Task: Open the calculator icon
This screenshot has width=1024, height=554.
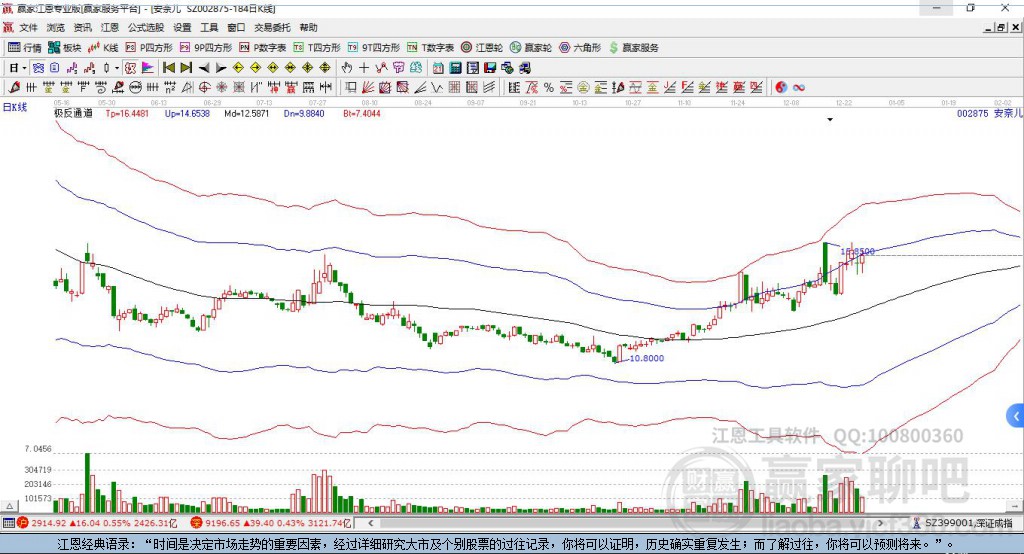Action: [x=455, y=68]
